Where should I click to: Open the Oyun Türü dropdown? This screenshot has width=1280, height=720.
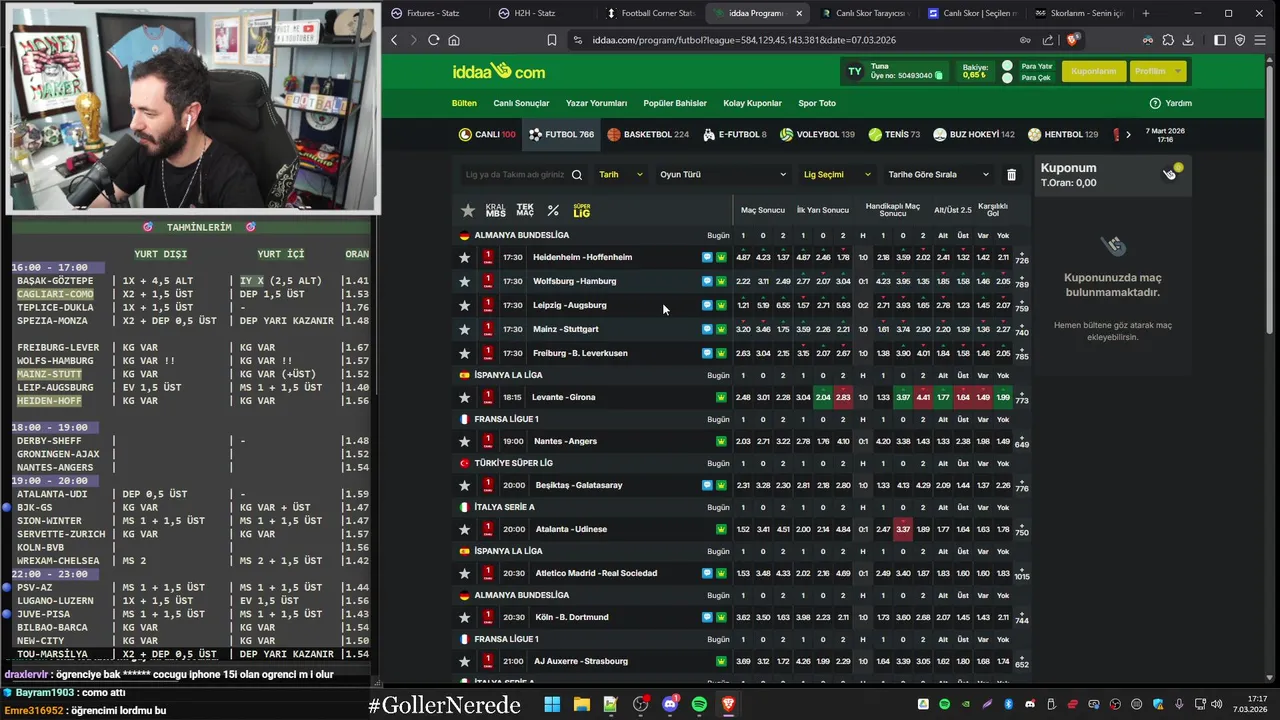(723, 175)
